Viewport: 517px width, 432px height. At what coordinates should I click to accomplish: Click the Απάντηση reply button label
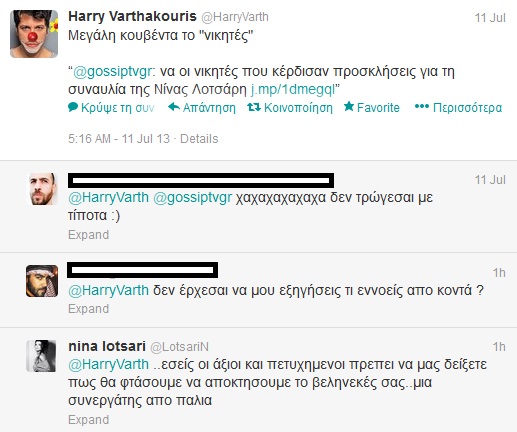209,108
